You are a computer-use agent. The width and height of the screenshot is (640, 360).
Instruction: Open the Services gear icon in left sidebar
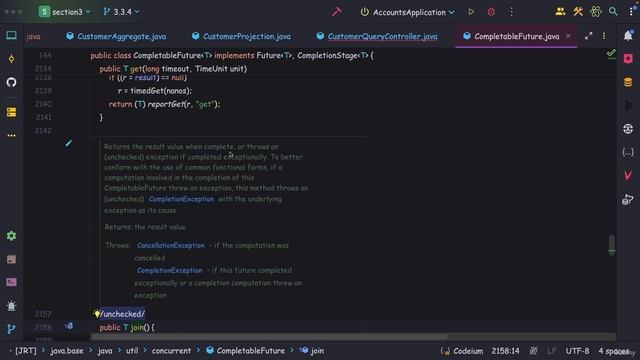11,236
